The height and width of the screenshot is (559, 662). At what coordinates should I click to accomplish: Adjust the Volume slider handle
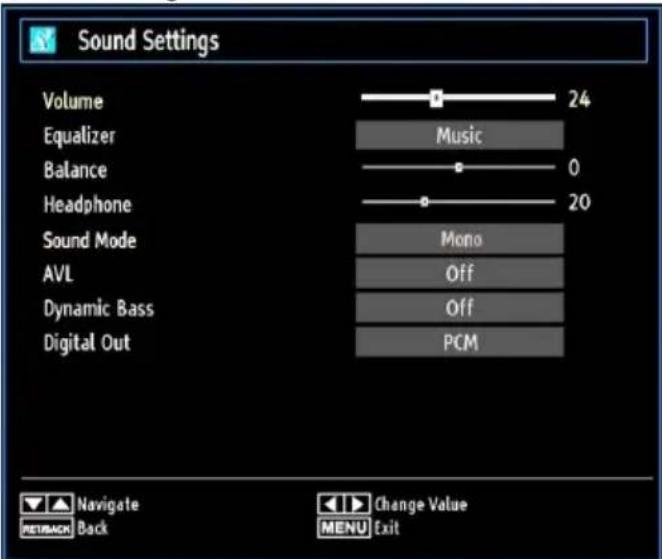tap(436, 98)
